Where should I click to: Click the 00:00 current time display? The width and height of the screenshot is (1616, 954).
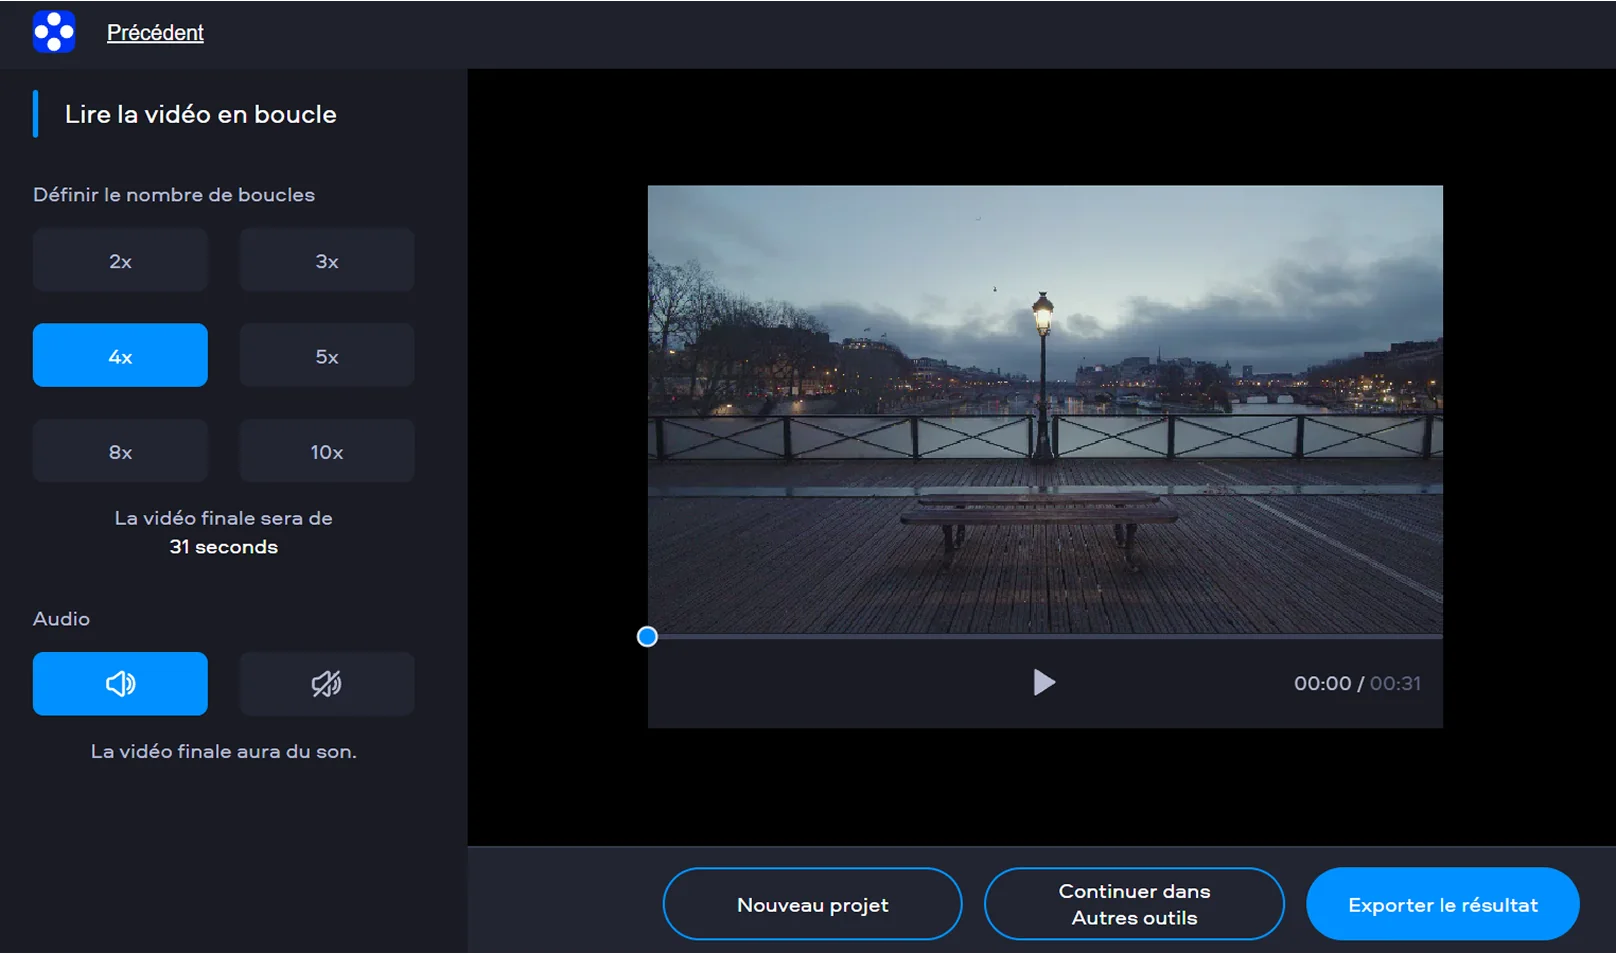click(x=1322, y=684)
